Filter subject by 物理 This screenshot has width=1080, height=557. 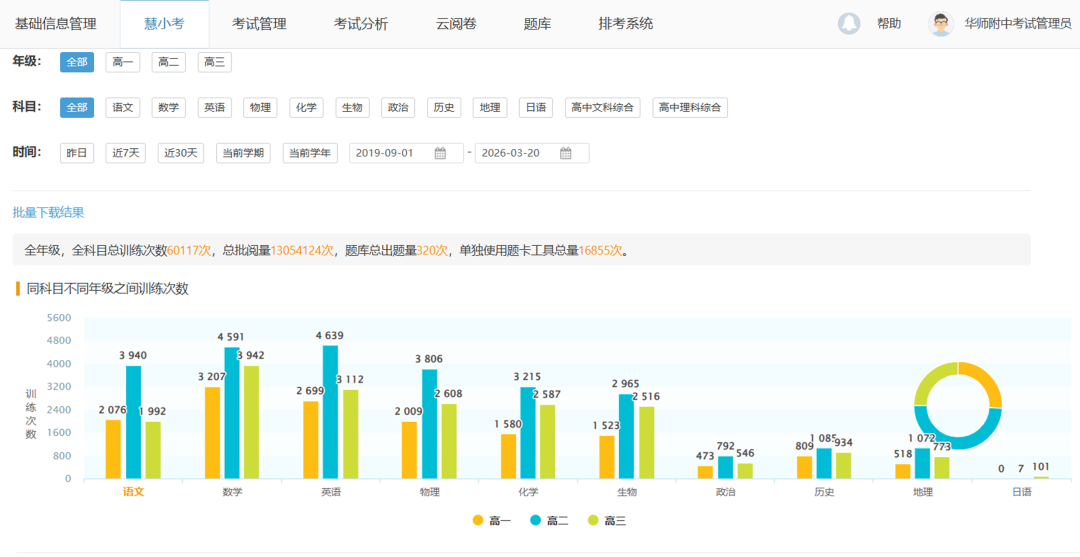tap(260, 107)
